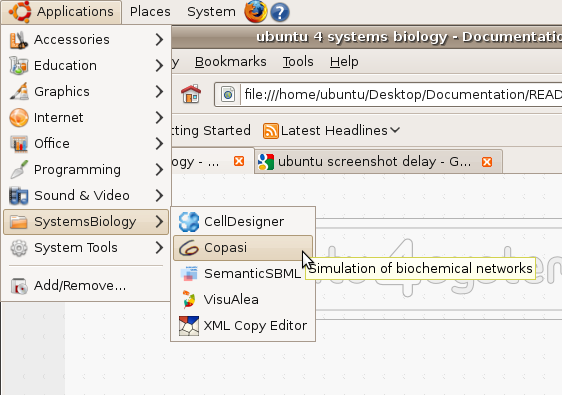
Task: Open the System menu
Action: pyautogui.click(x=211, y=12)
